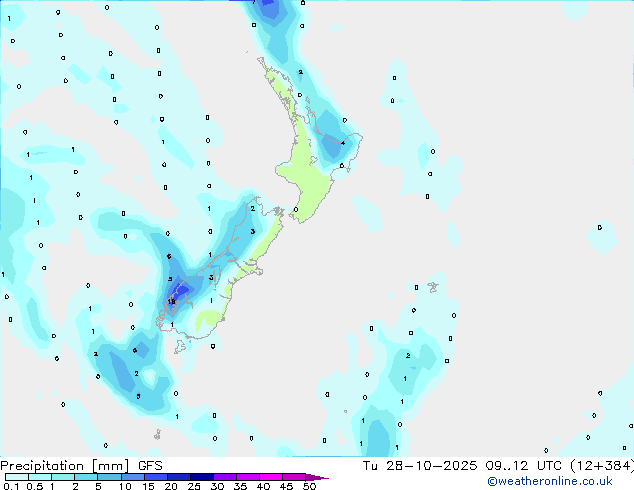Click the "18" precipitation value on the map

(171, 302)
